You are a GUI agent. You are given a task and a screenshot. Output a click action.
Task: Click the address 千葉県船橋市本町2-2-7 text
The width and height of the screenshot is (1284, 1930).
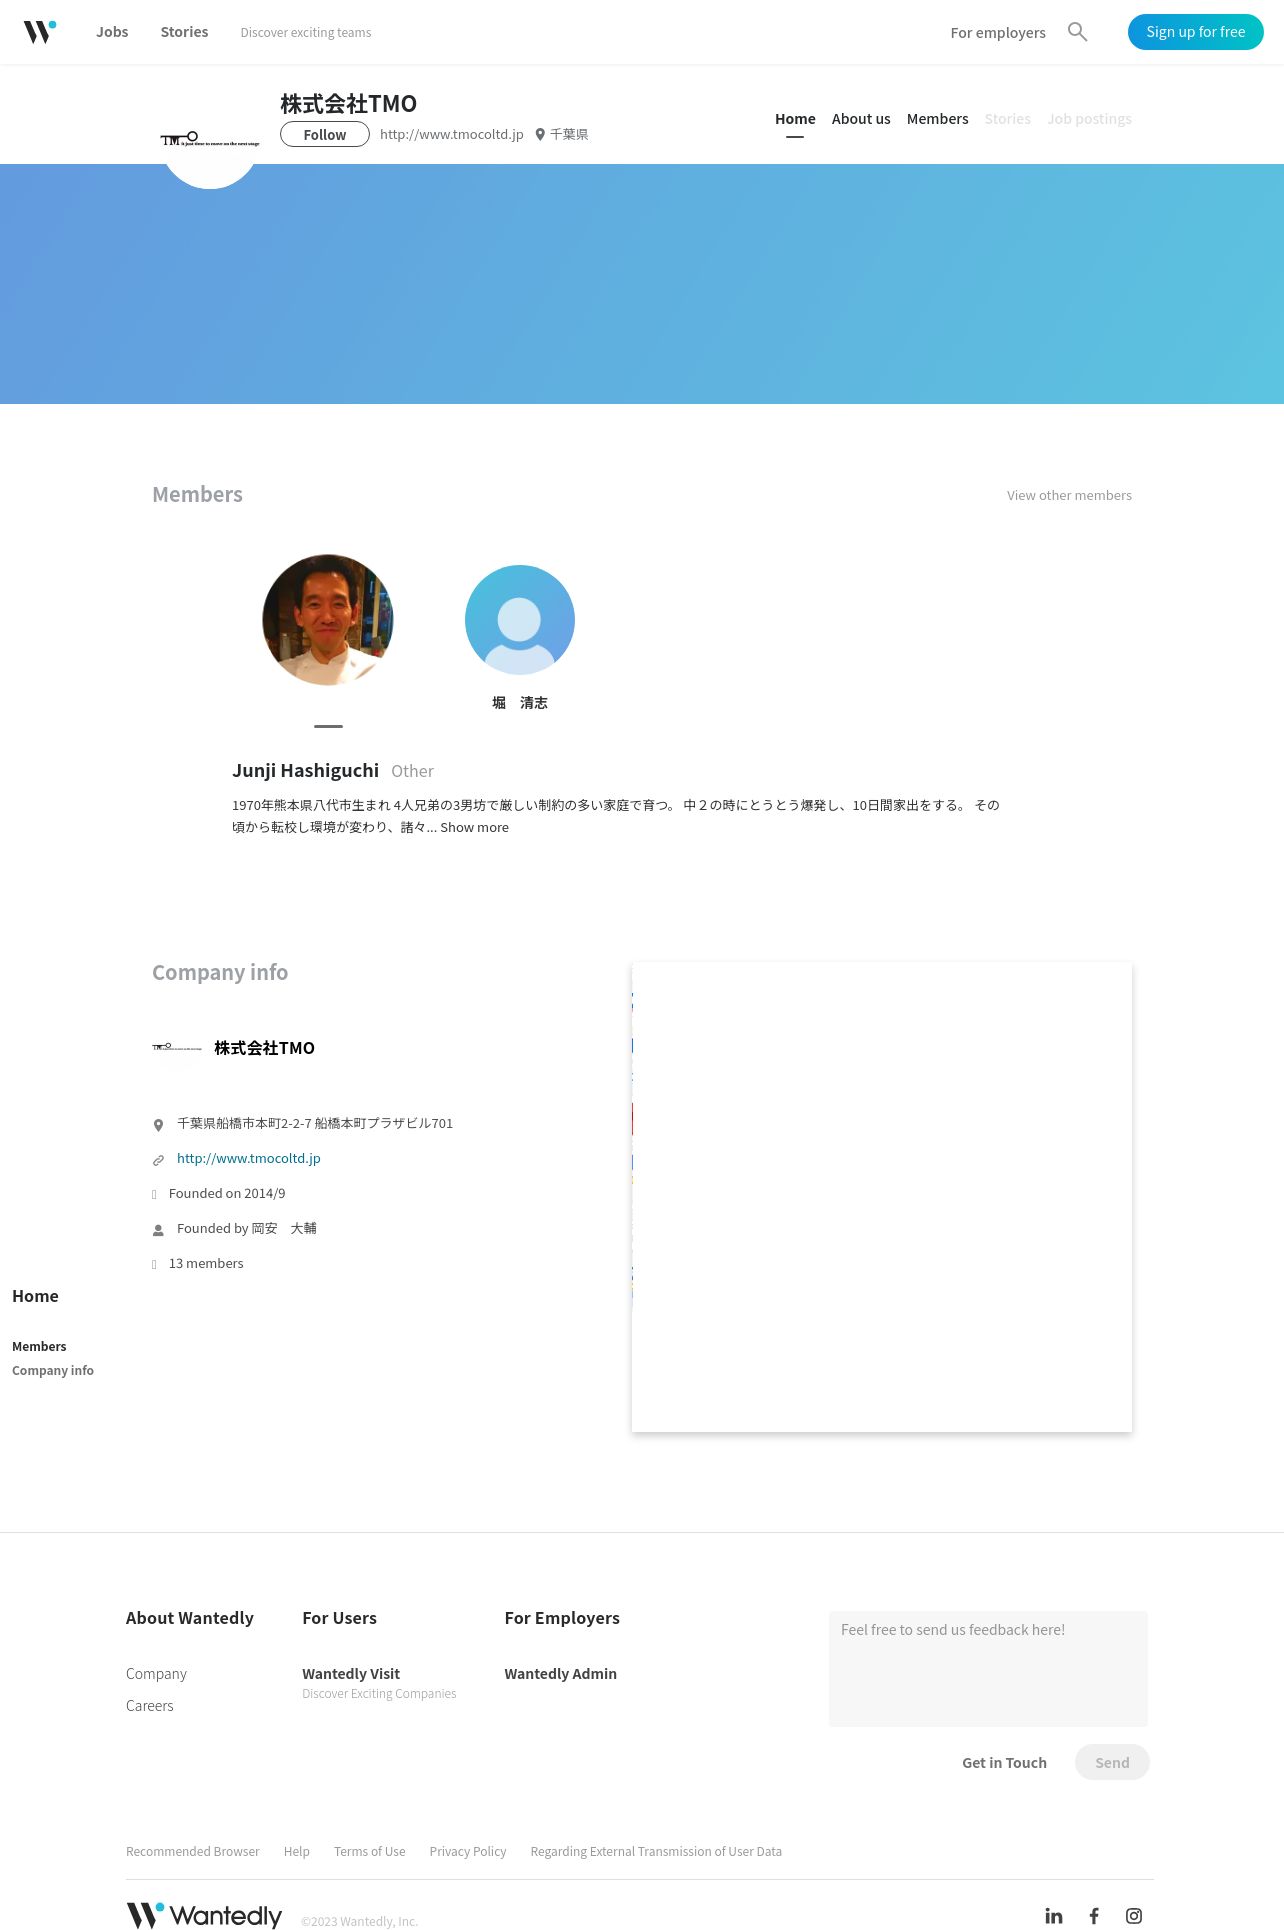click(x=315, y=1123)
